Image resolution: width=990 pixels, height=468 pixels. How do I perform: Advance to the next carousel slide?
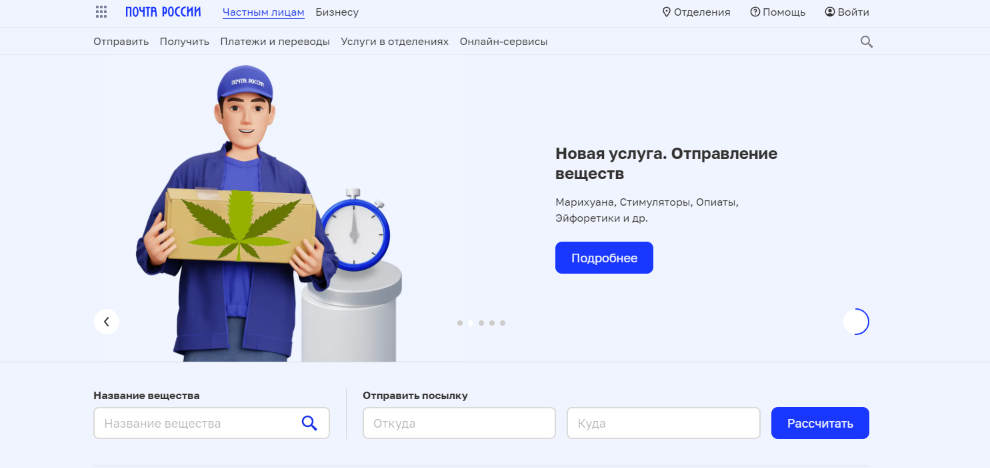coord(856,321)
